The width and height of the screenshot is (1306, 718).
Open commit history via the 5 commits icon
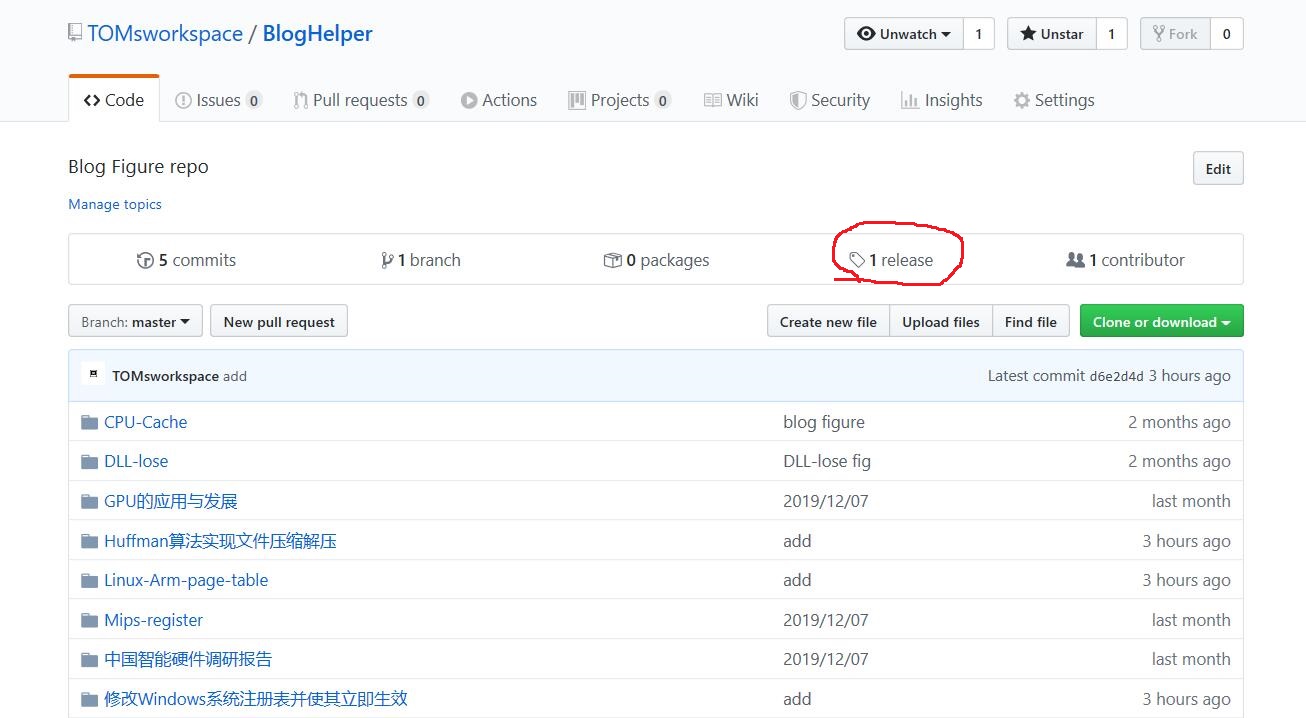point(146,259)
